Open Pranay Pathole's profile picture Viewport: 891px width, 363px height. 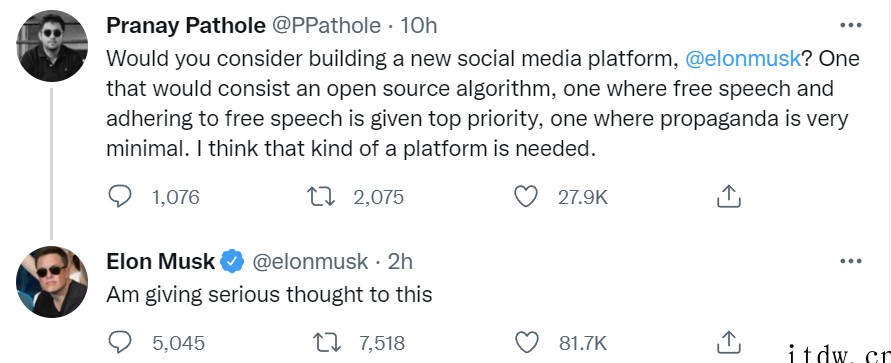pos(52,45)
